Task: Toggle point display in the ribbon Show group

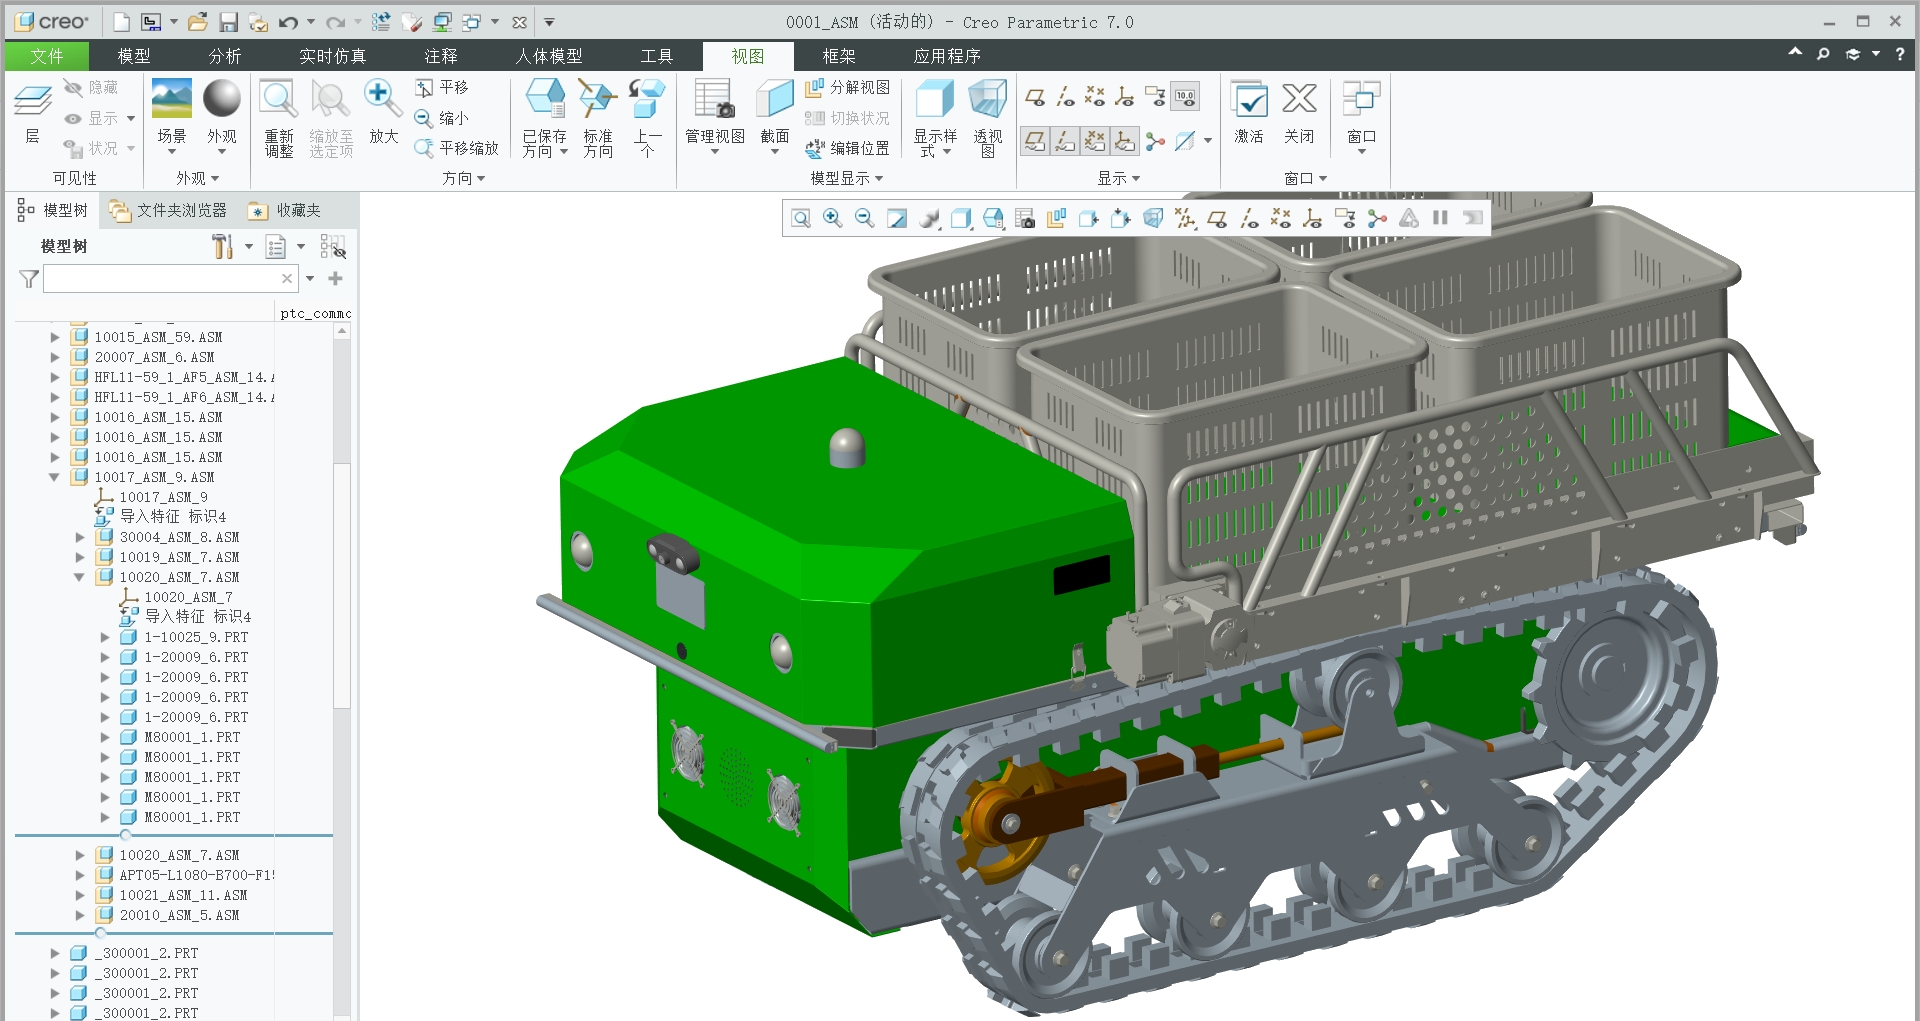Action: click(1095, 97)
